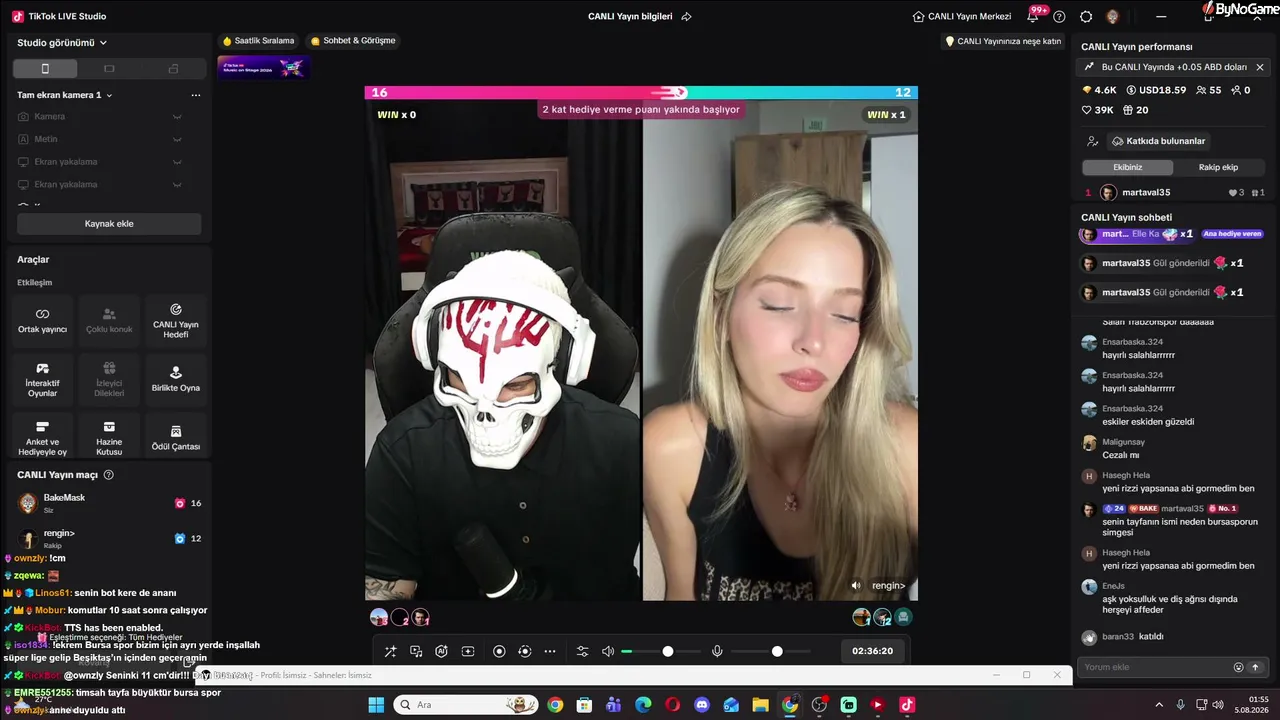The image size is (1280, 720).
Task: Switch to the Ekibiniz tab
Action: pos(1127,167)
